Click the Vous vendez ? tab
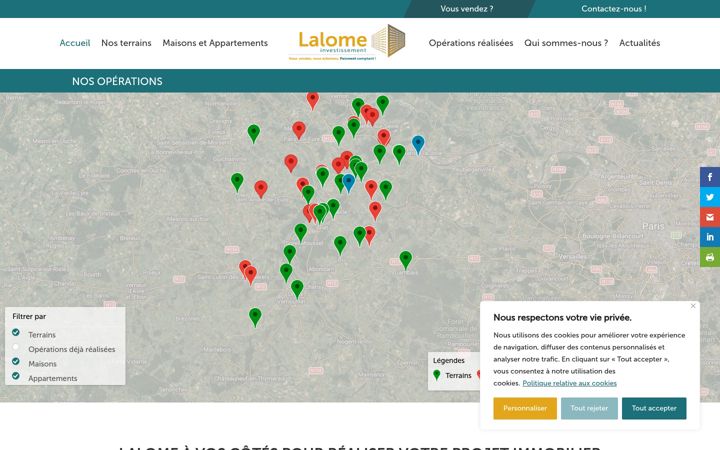This screenshot has width=720, height=450. tap(467, 9)
